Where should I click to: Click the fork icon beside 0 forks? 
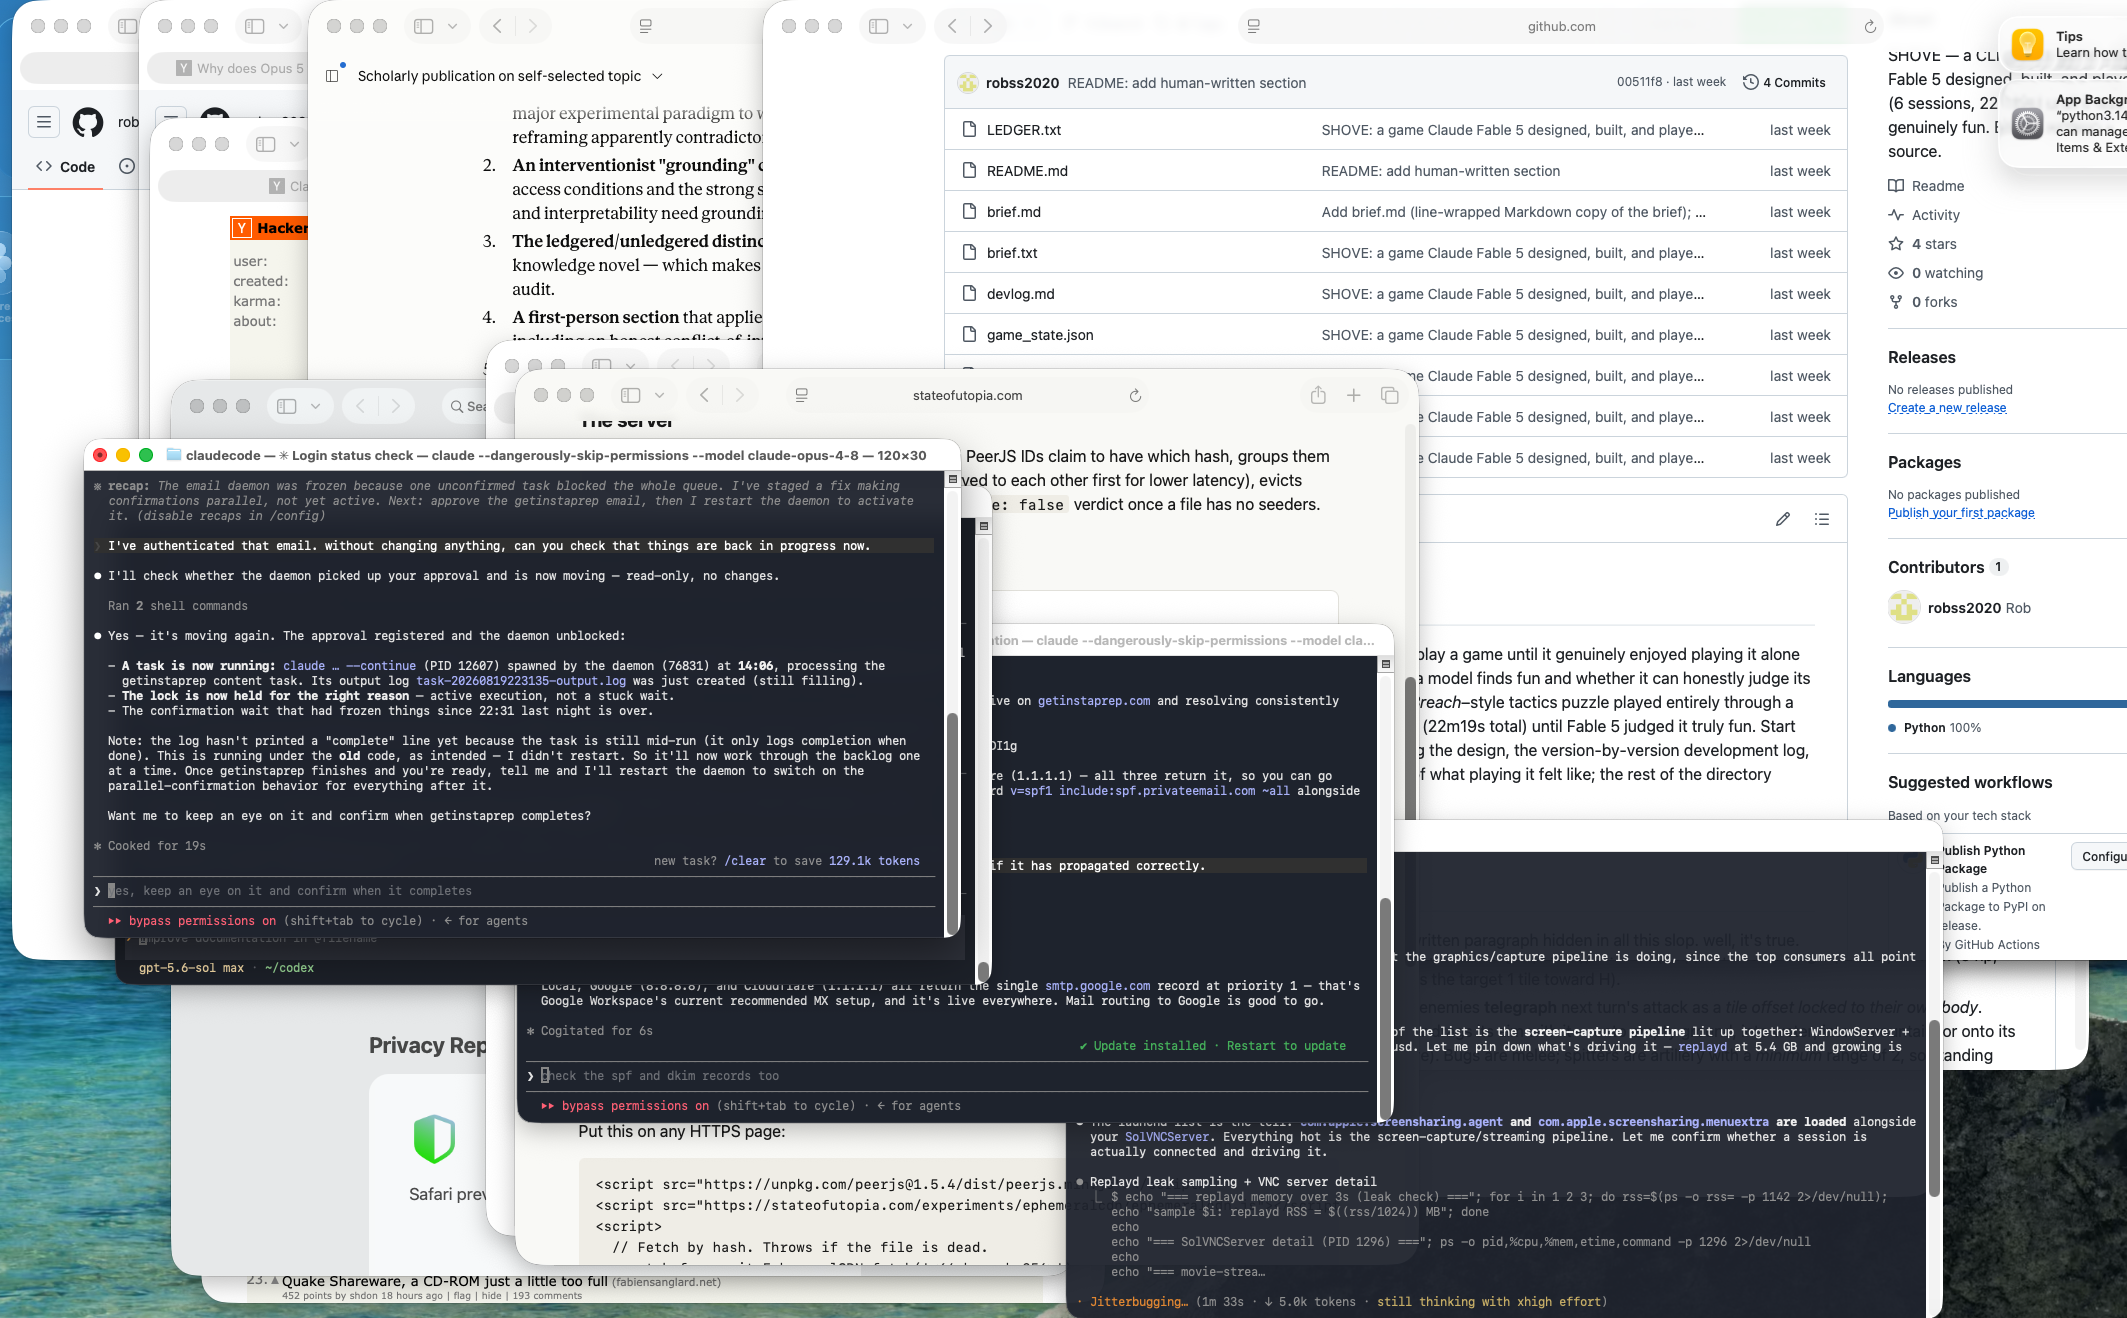click(x=1896, y=302)
